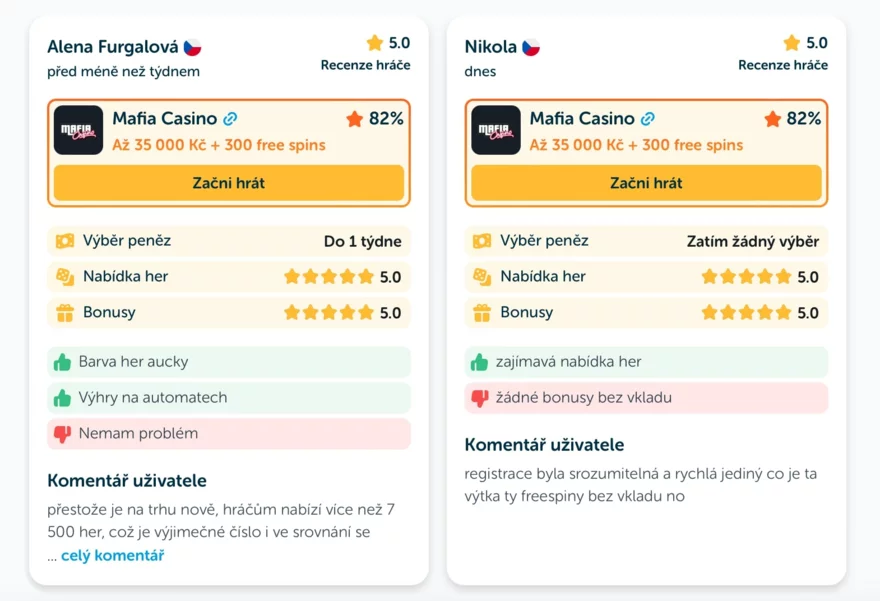Click link icon beside Mafia Casino in Alena's card
Image resolution: width=880 pixels, height=601 pixels.
point(230,119)
